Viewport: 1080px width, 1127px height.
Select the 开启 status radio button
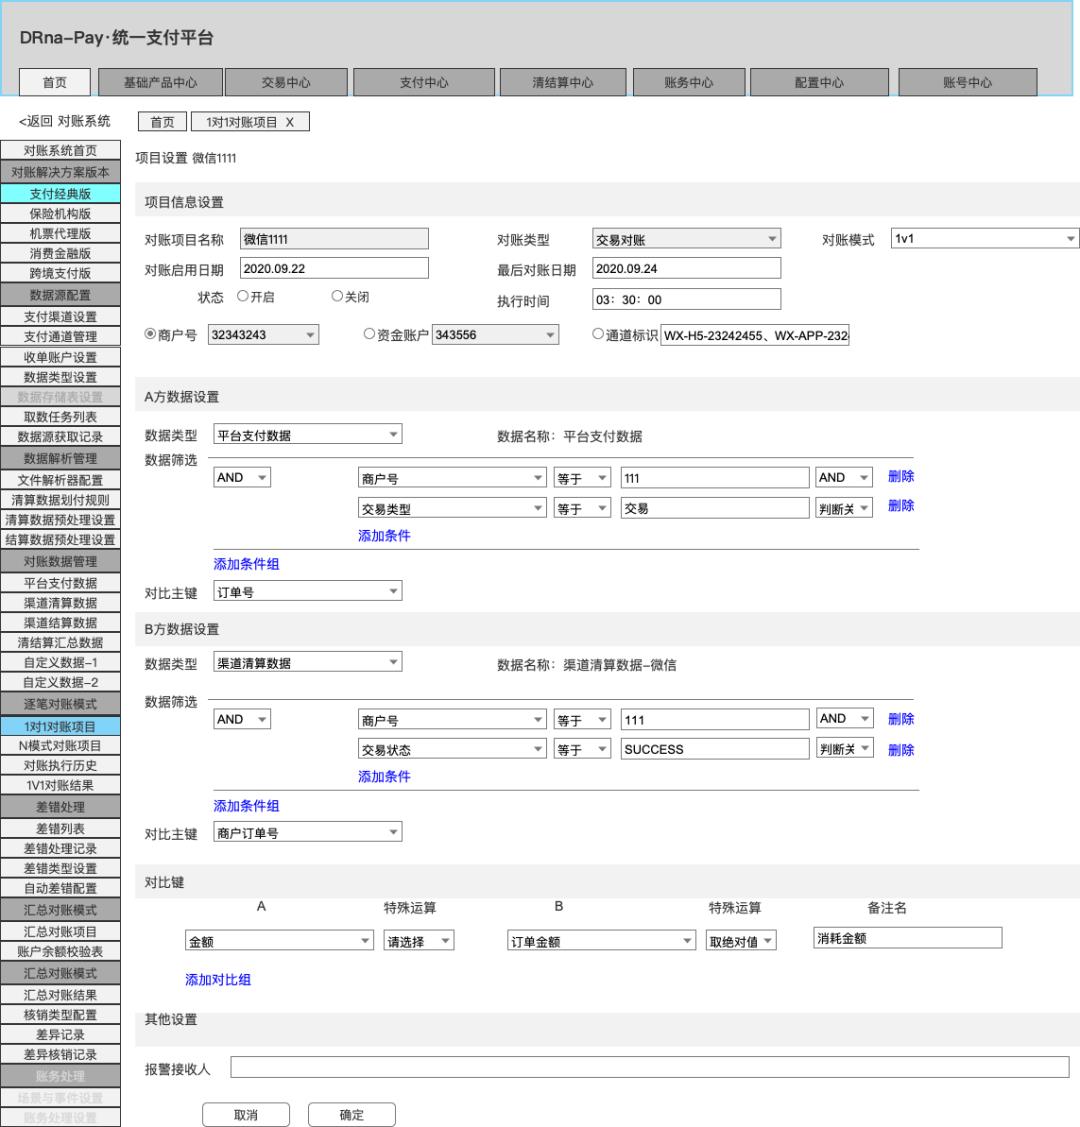[x=243, y=296]
